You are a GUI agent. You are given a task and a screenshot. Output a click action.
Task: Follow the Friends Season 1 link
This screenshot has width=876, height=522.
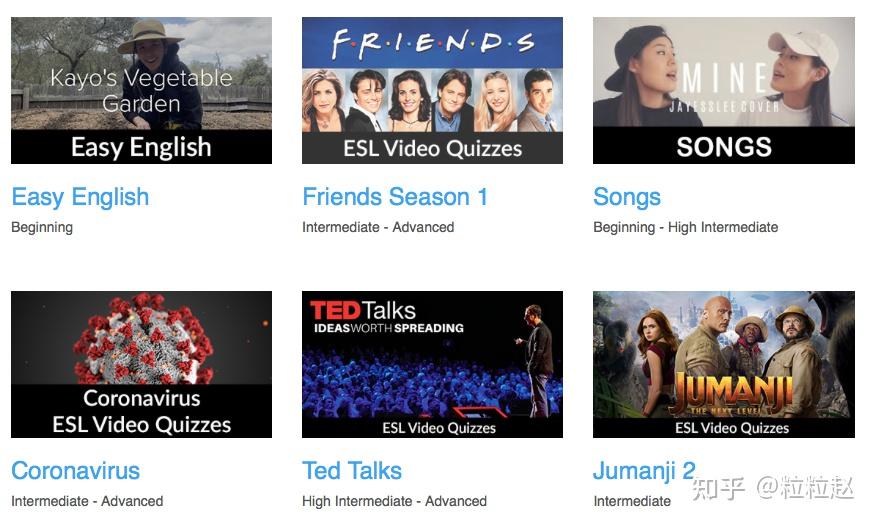[395, 197]
